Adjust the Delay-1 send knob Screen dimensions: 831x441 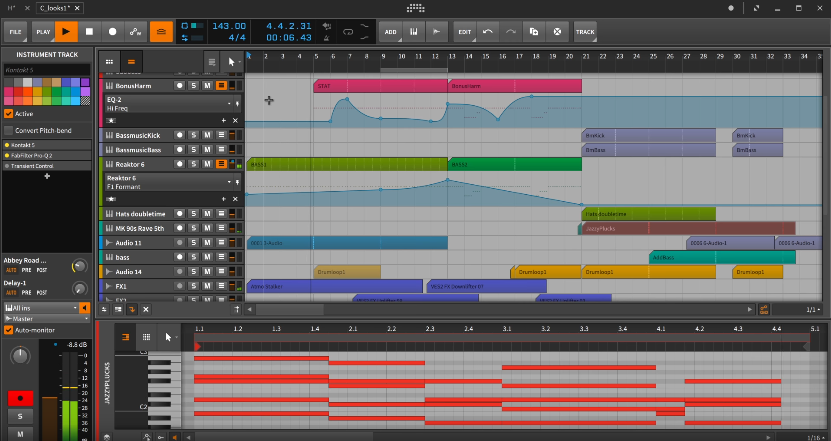coord(79,288)
